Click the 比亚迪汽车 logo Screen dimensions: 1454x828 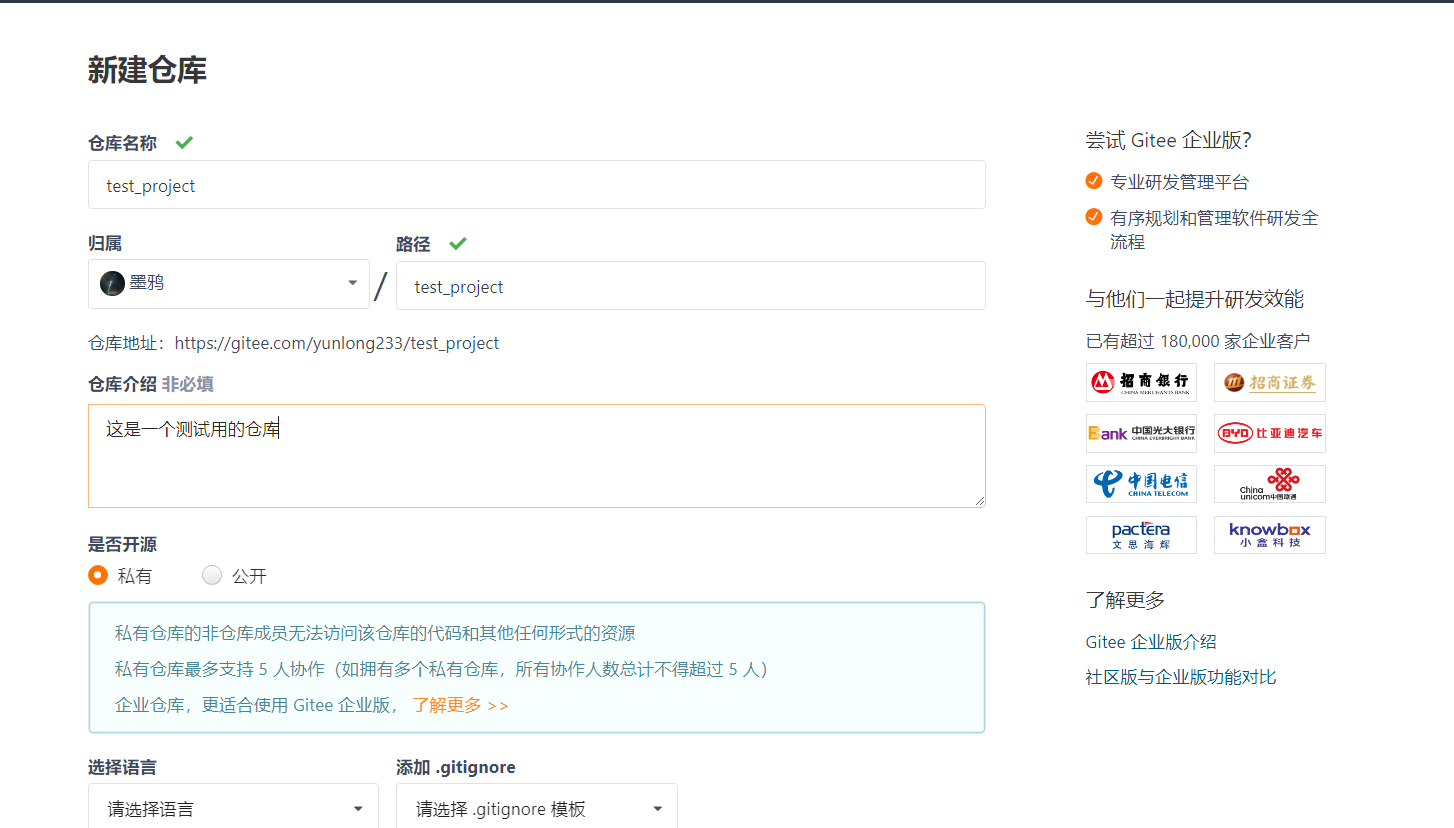pyautogui.click(x=1269, y=433)
